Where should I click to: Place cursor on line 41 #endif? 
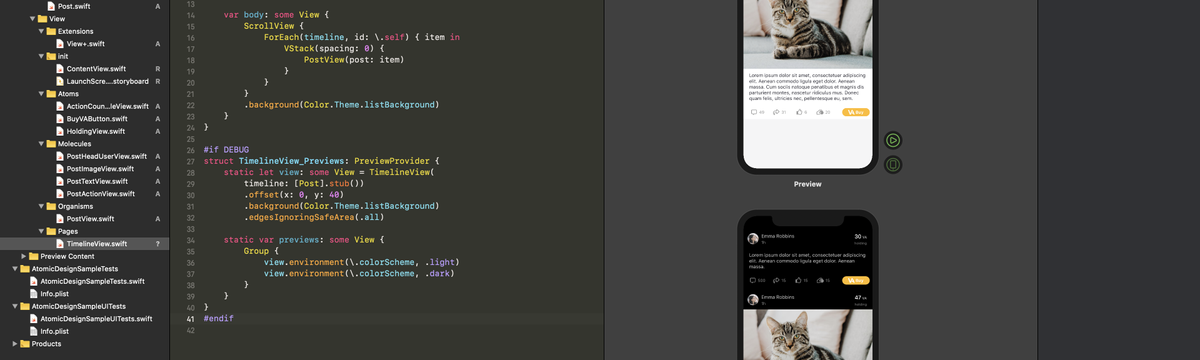218,318
